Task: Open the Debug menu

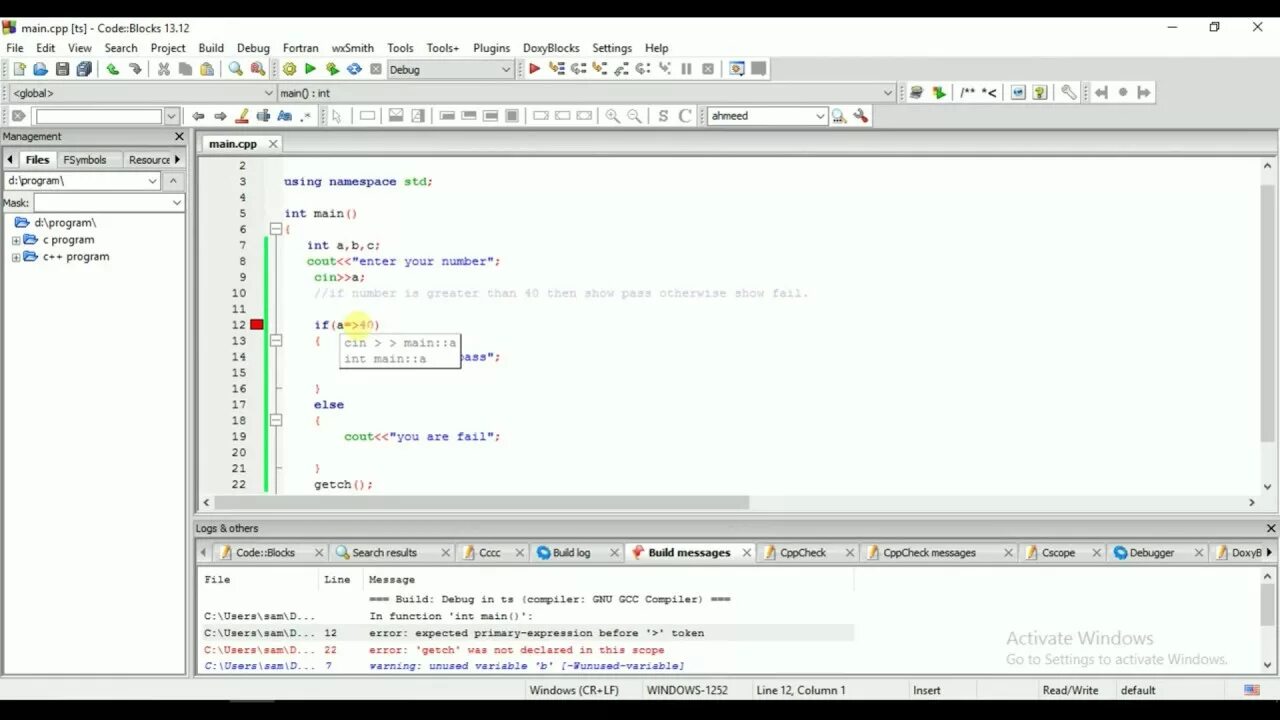Action: [253, 48]
